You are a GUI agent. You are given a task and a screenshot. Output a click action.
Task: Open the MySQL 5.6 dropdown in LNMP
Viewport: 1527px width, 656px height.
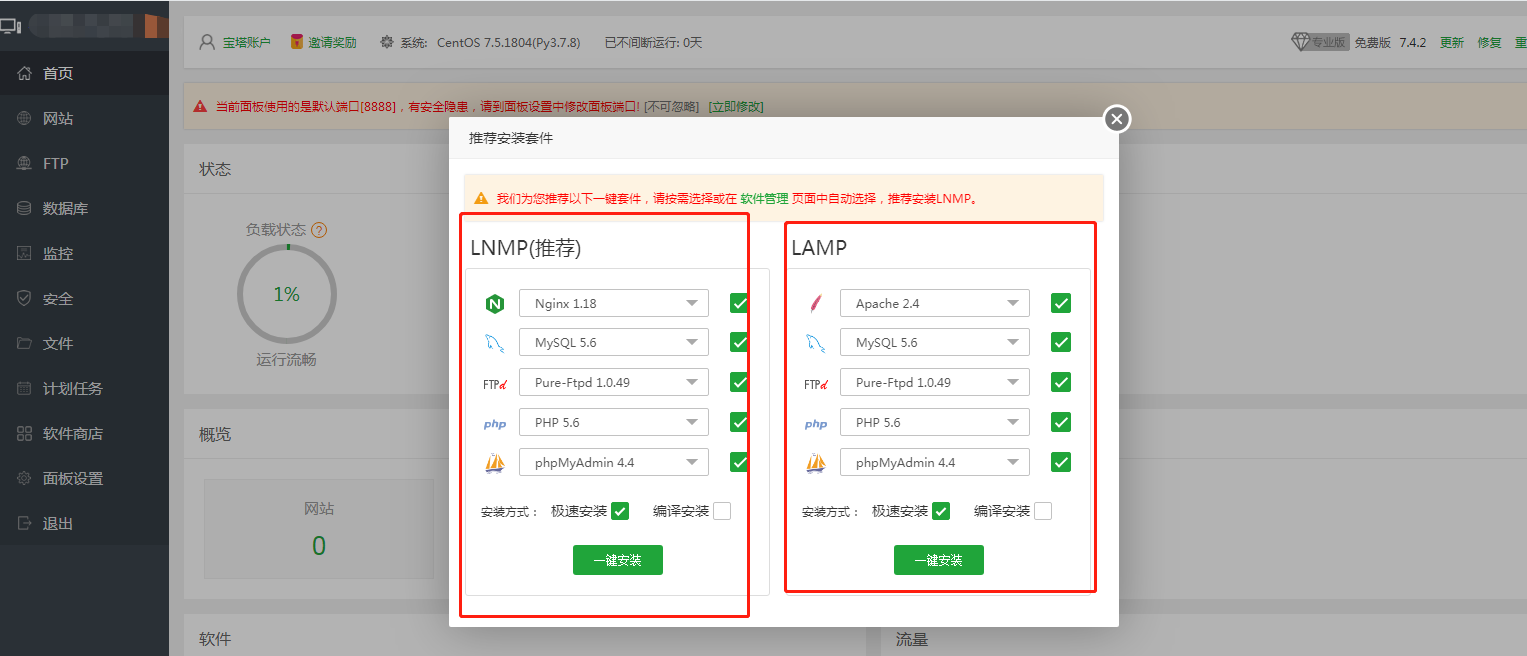coord(613,343)
